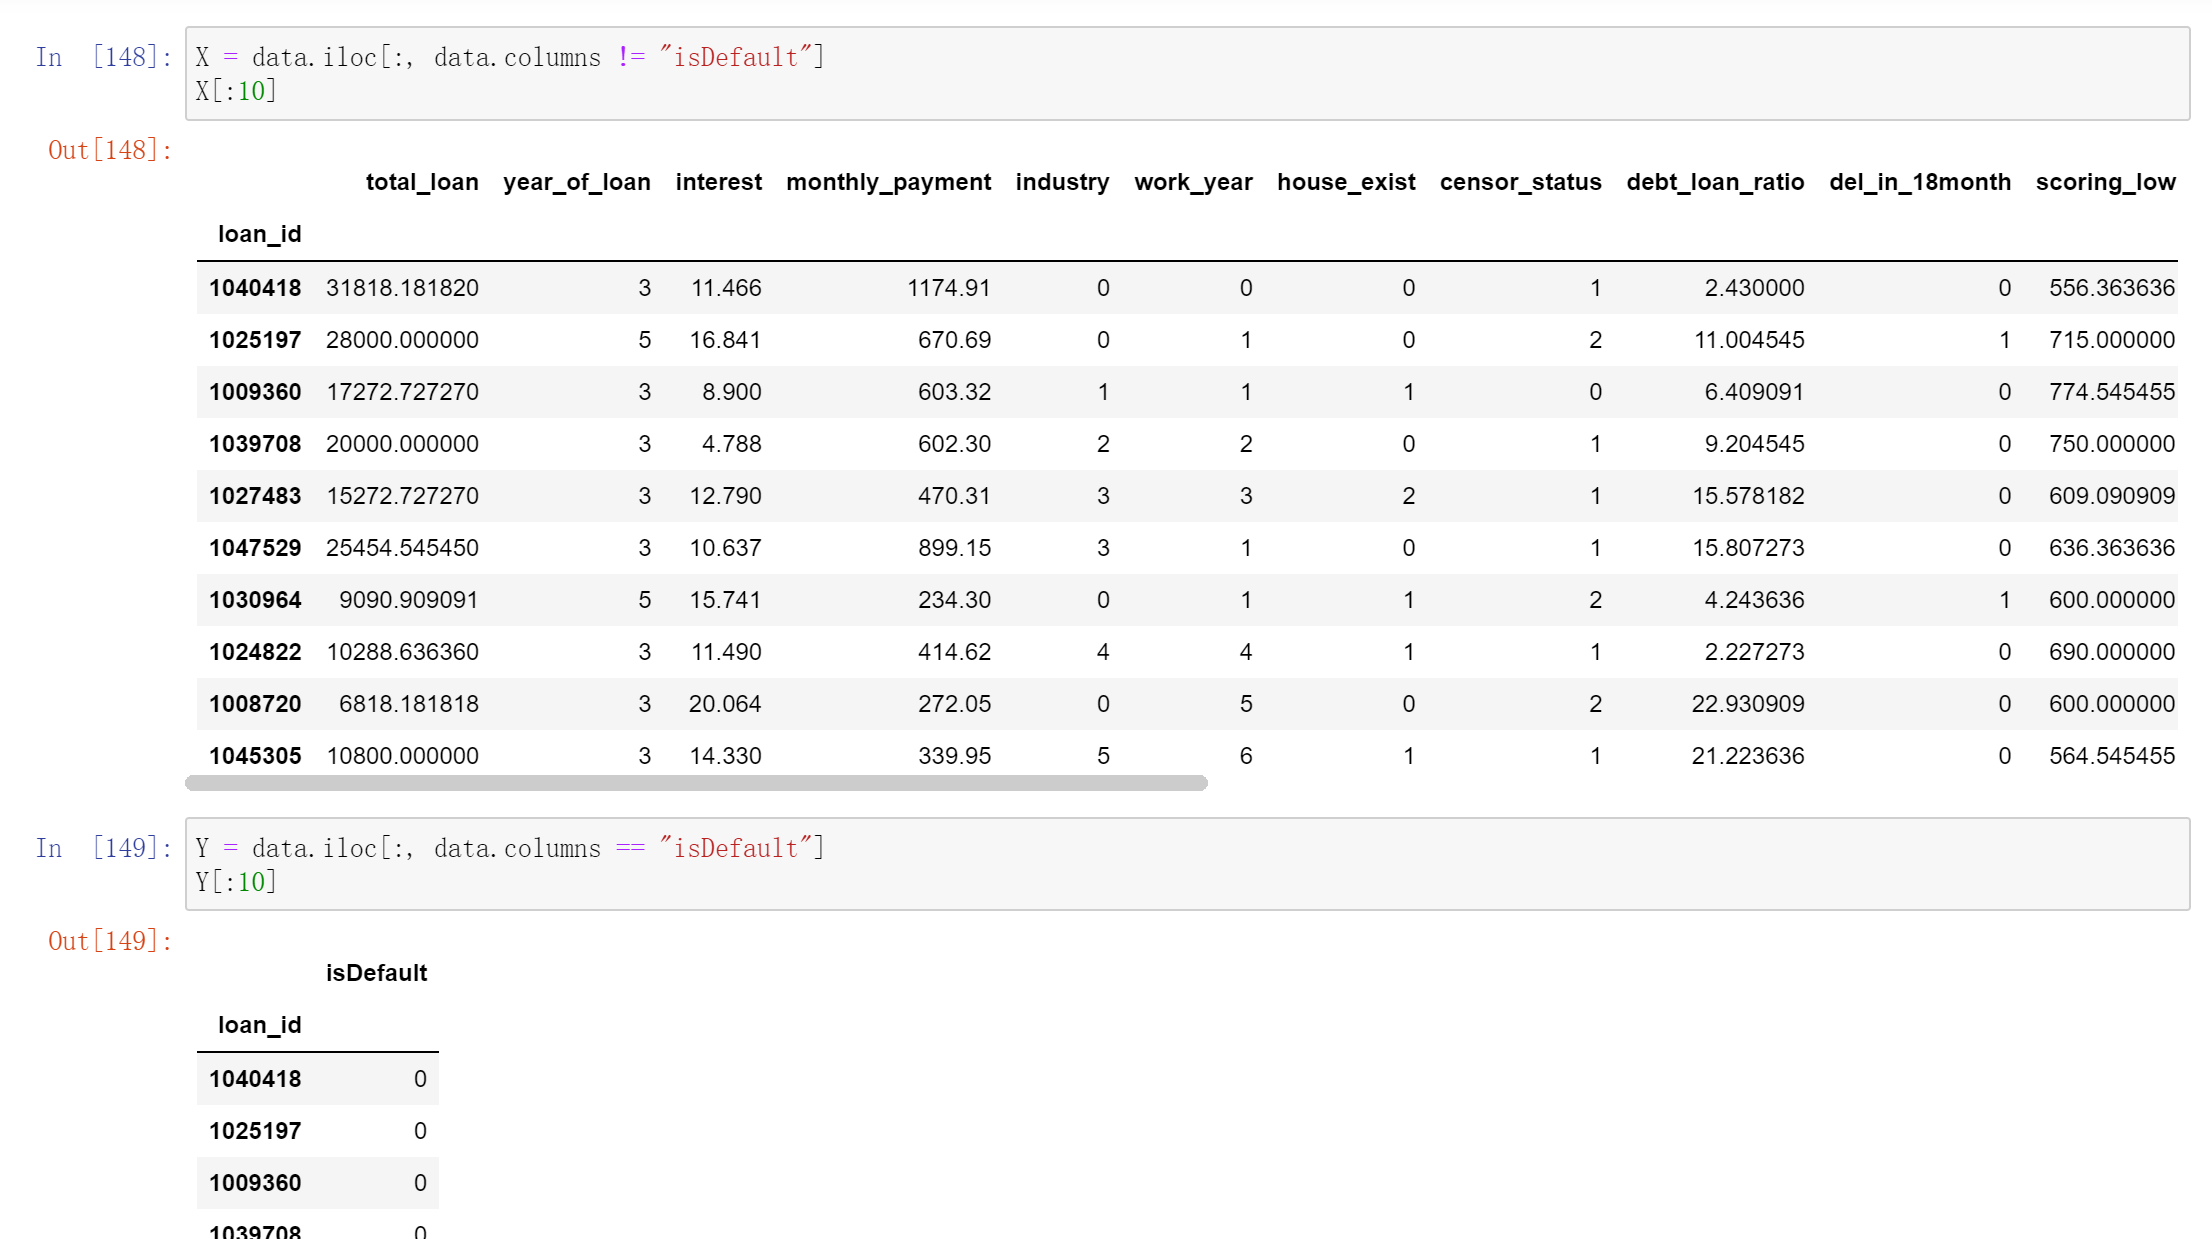Click the loan_id index label in the Y table
Screen dimensions: 2212x1239
(x=259, y=1025)
